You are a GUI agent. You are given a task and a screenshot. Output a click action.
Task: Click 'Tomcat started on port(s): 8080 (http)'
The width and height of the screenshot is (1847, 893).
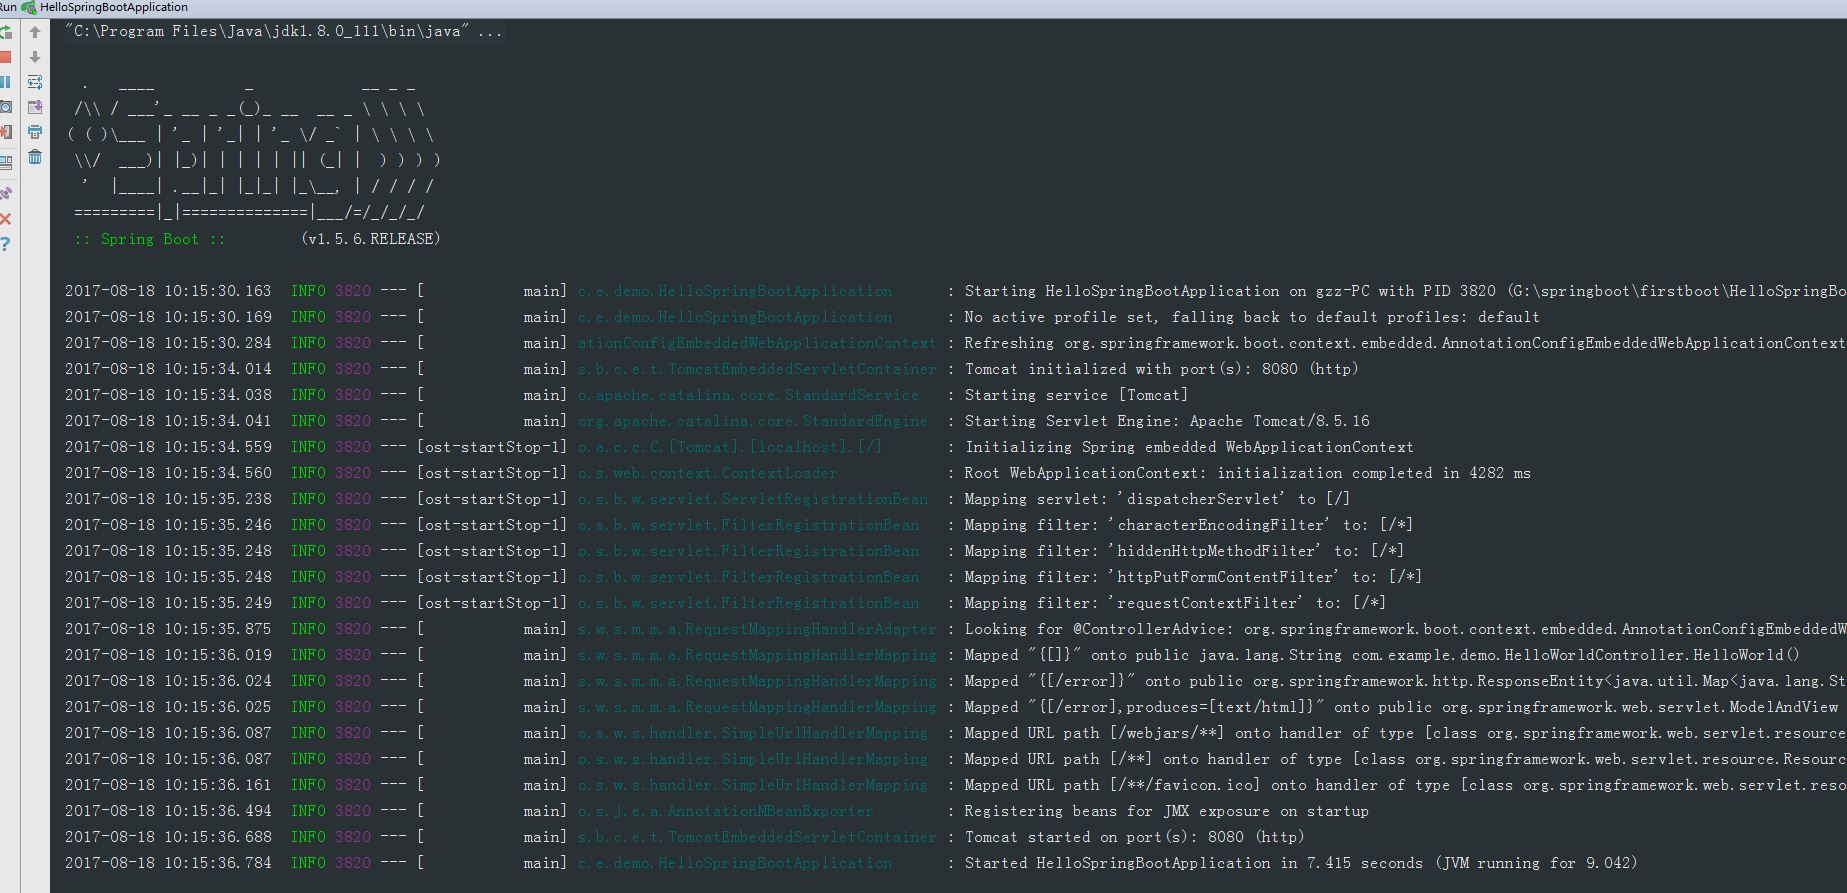pos(1134,837)
